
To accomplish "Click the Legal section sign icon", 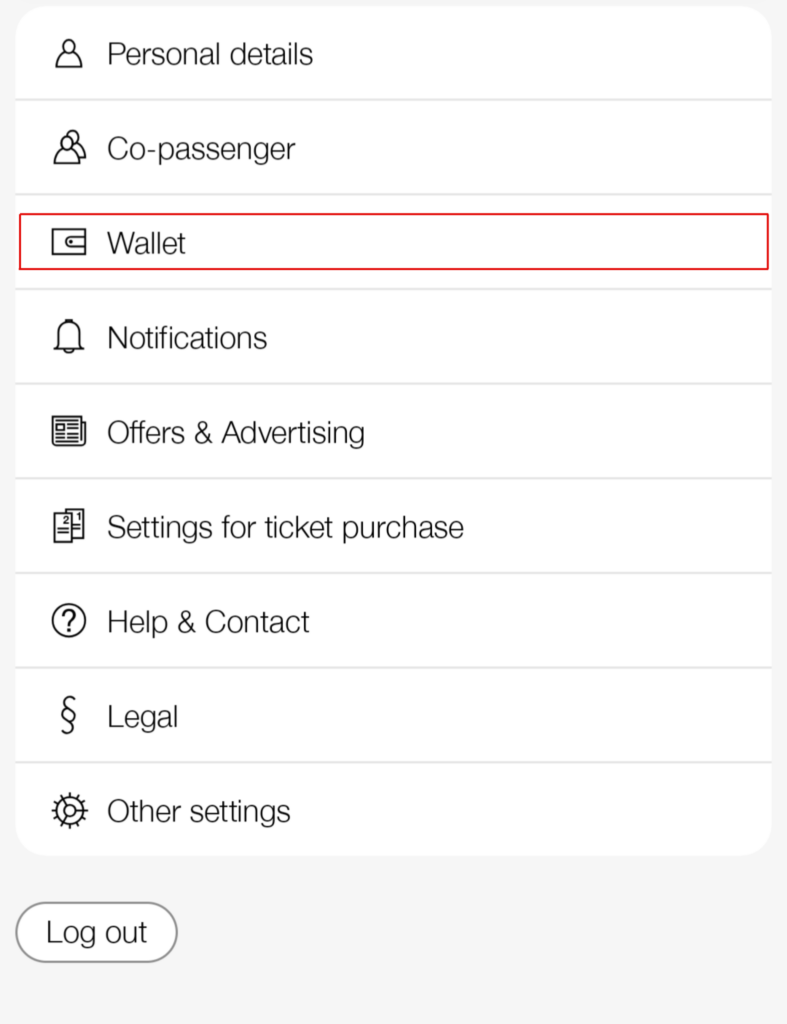I will click(69, 716).
